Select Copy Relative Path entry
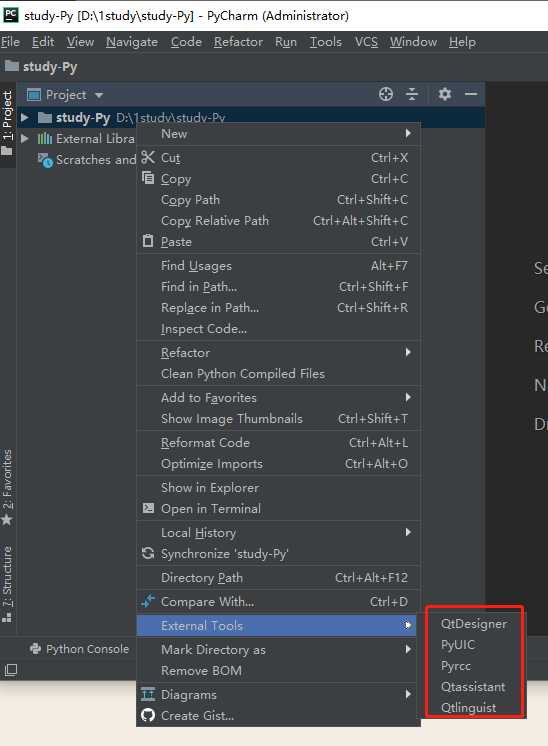 (278, 220)
